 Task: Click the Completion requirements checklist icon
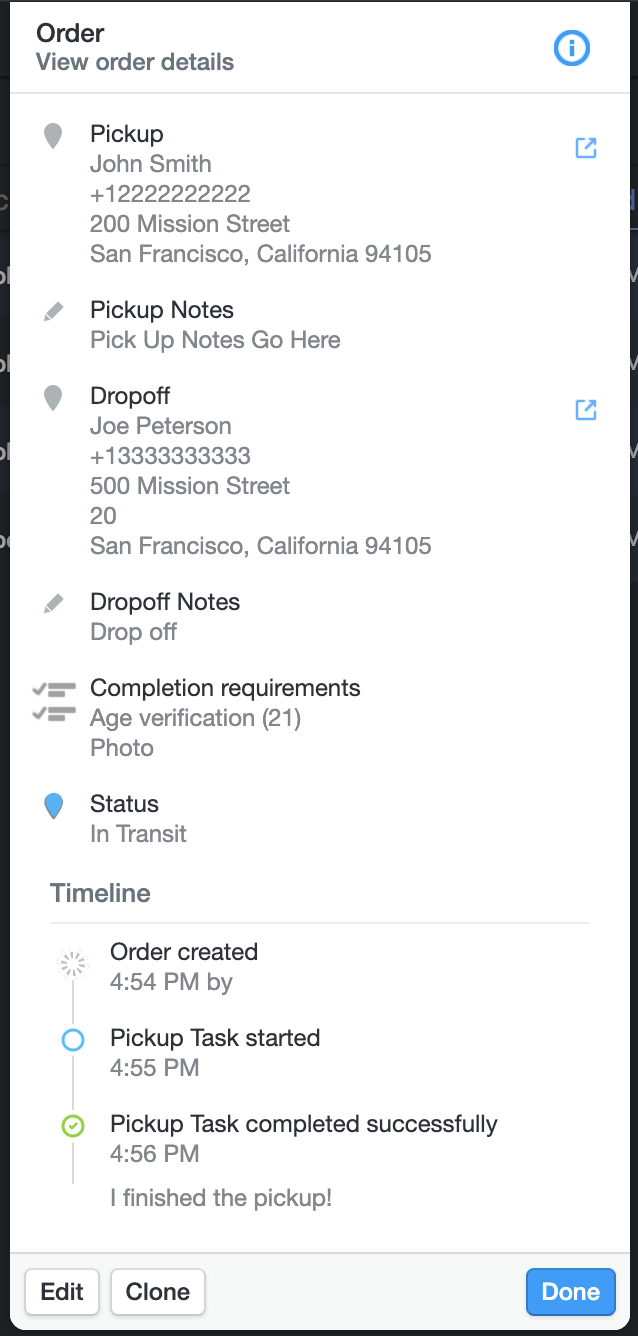(54, 701)
